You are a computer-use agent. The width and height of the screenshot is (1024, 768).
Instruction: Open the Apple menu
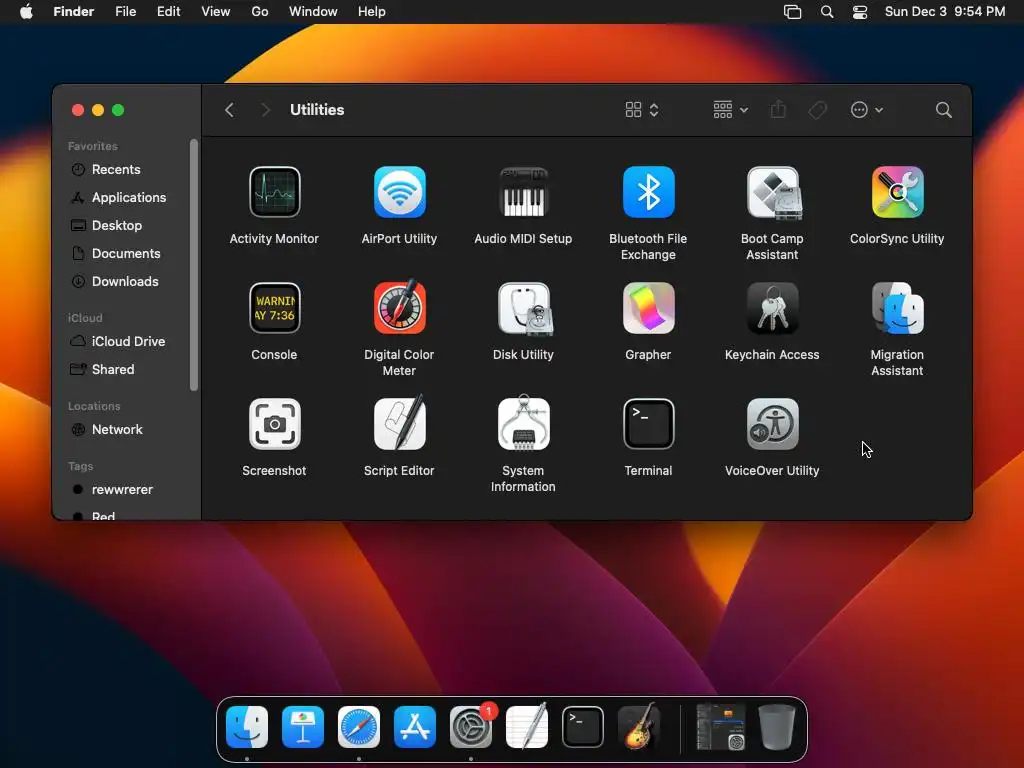point(26,12)
